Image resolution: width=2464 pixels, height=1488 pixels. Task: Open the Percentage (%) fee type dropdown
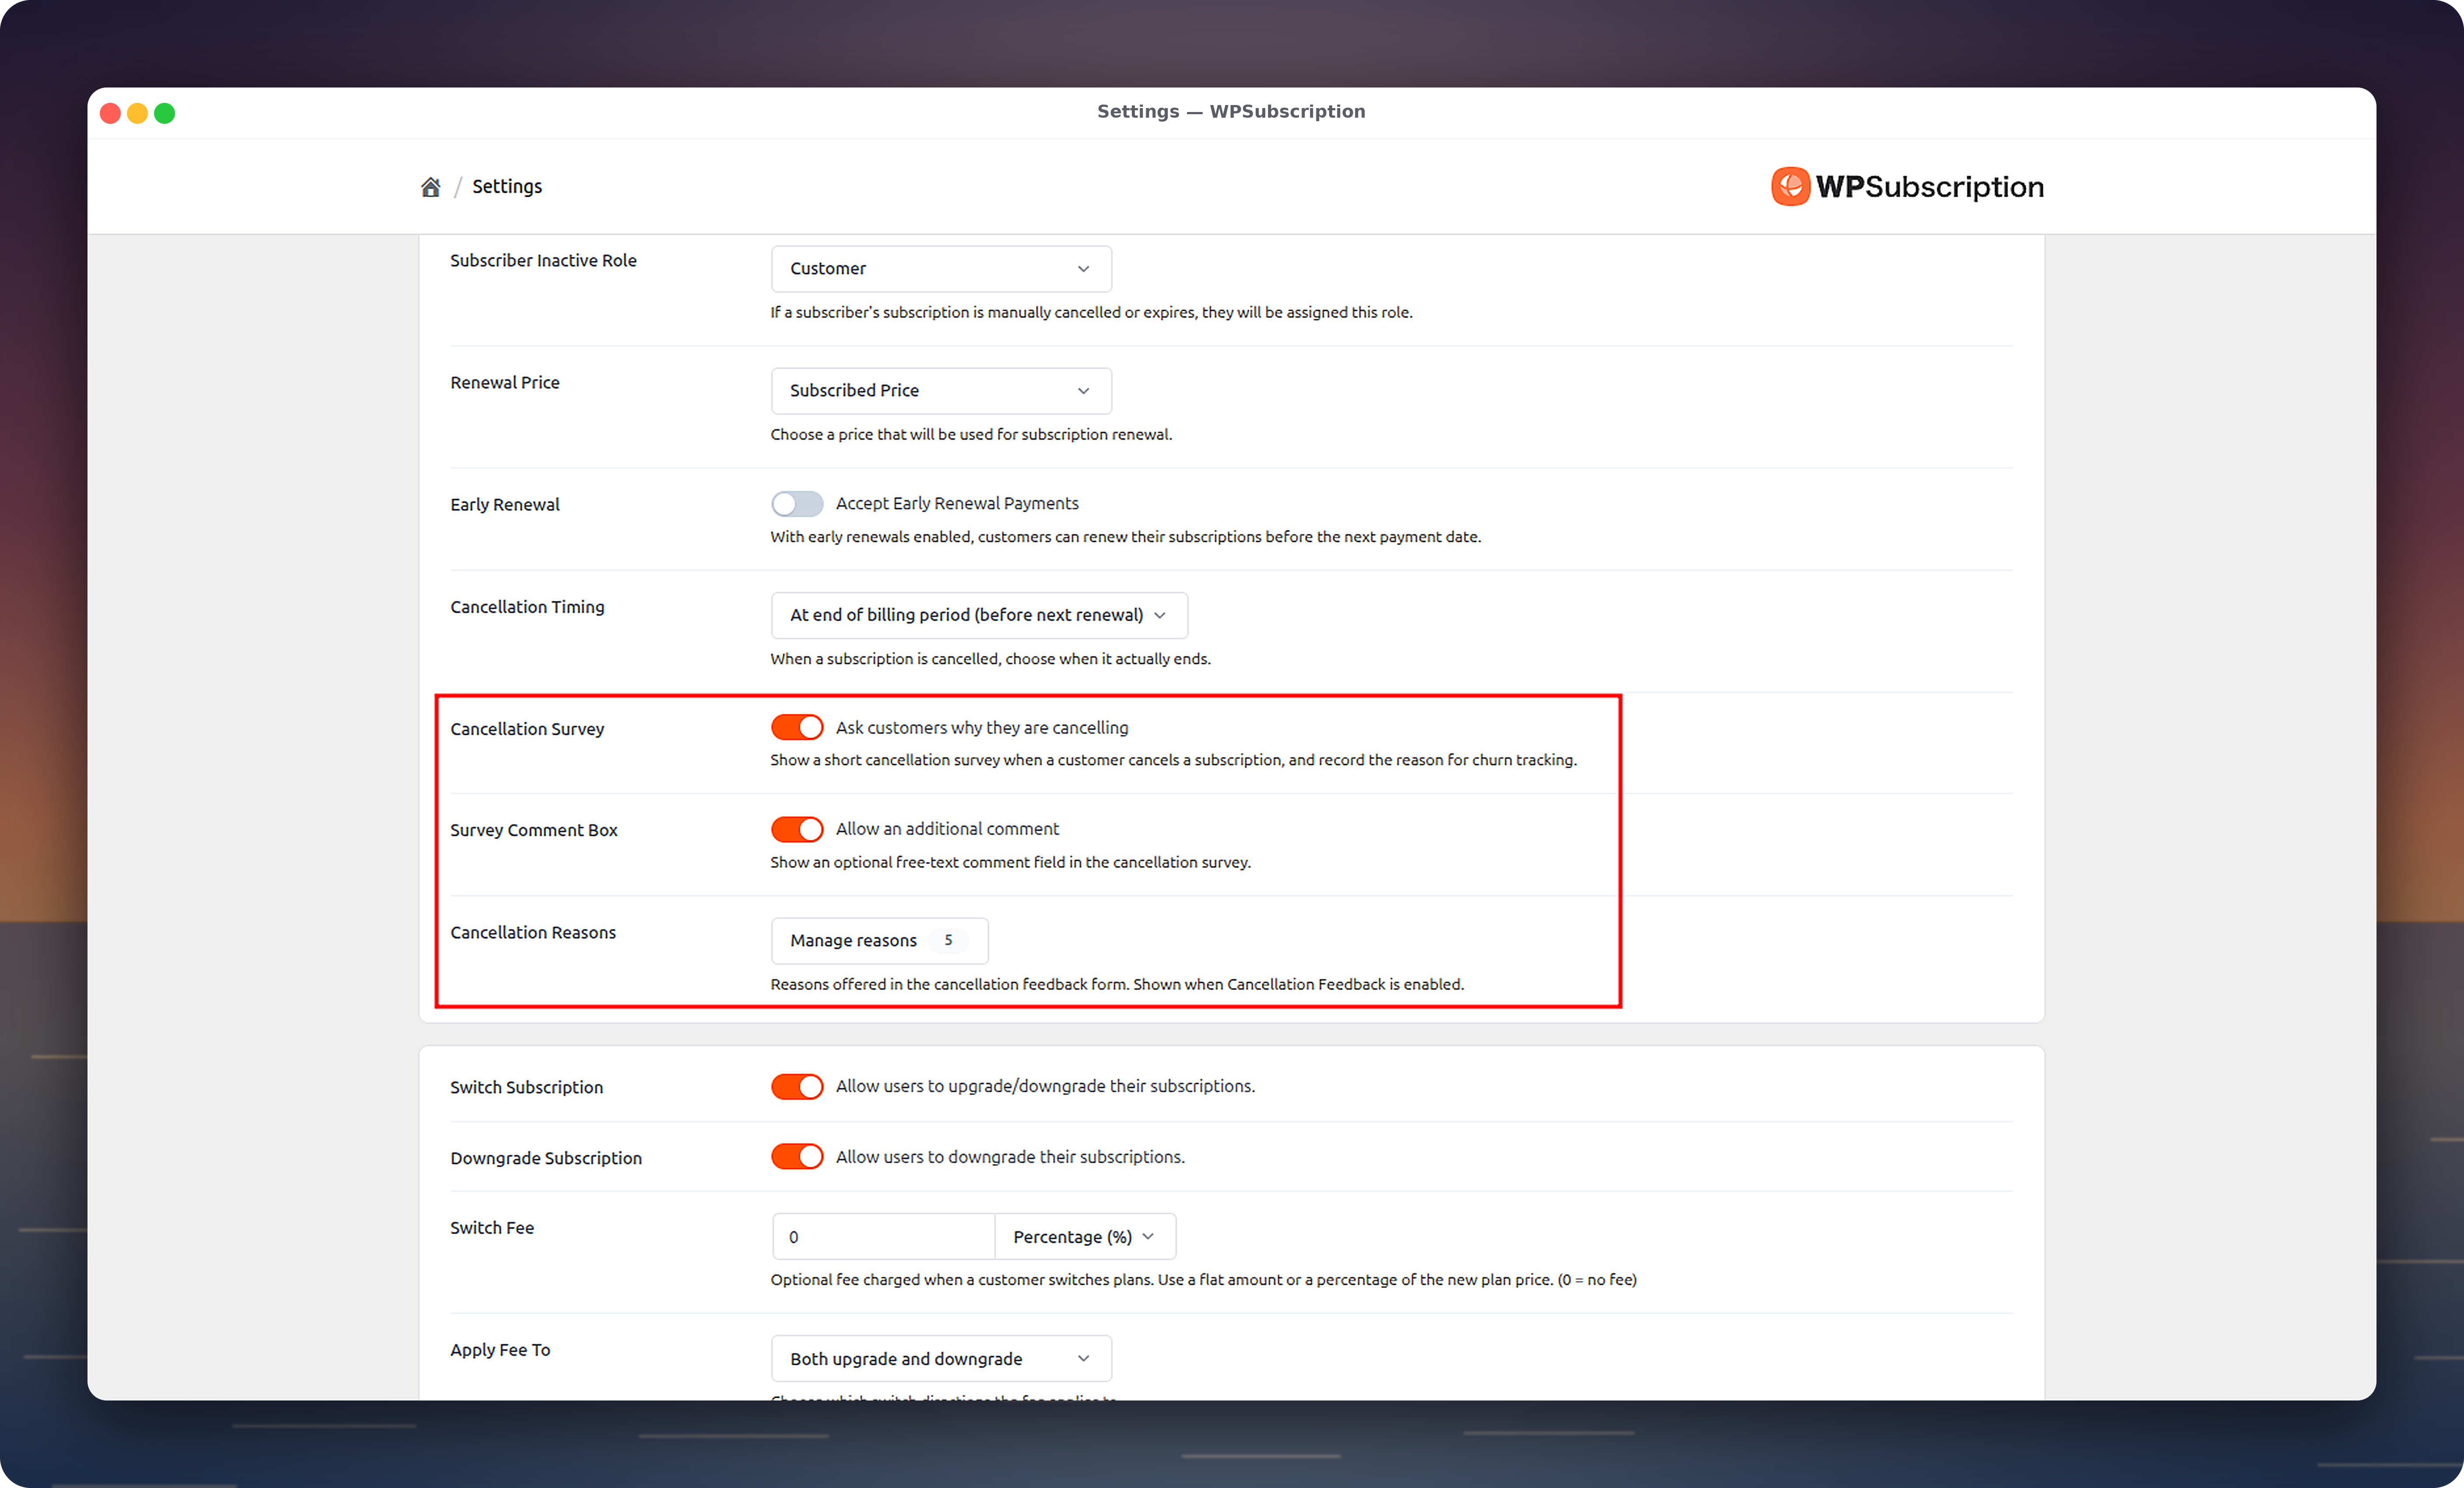1085,1237
